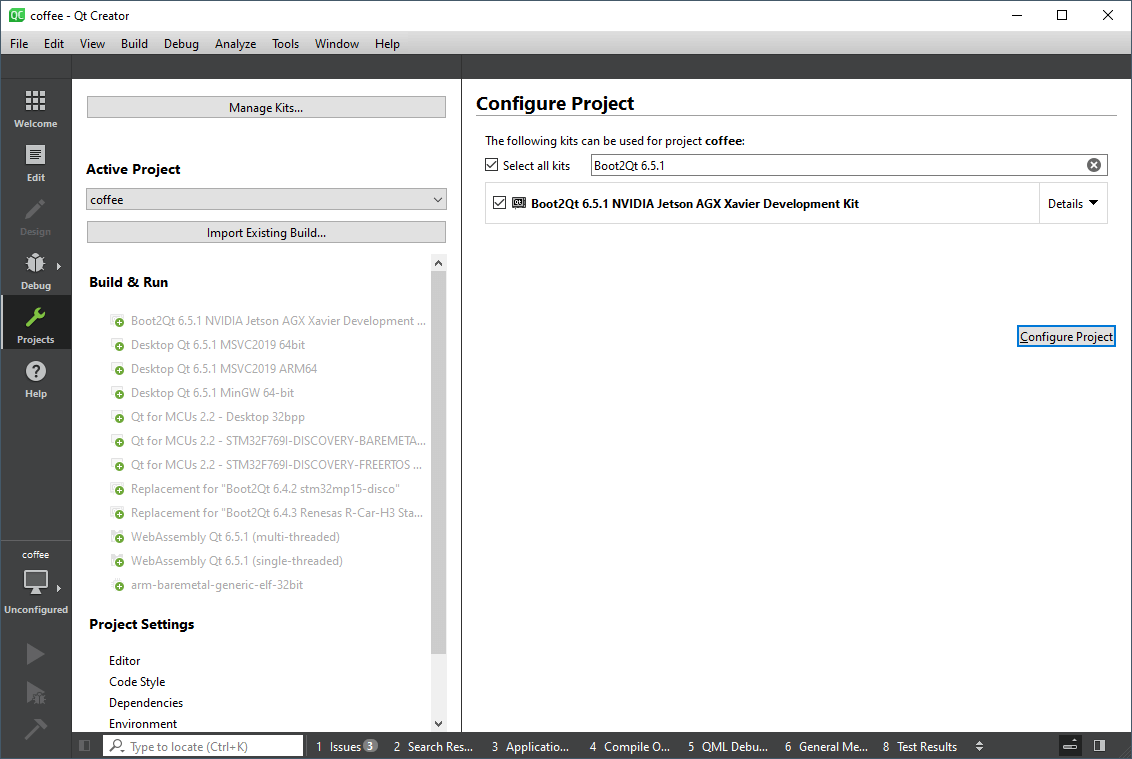The height and width of the screenshot is (759, 1132).
Task: Uncheck the Boot2Qt NVIDIA Jetson kit
Action: pos(500,203)
